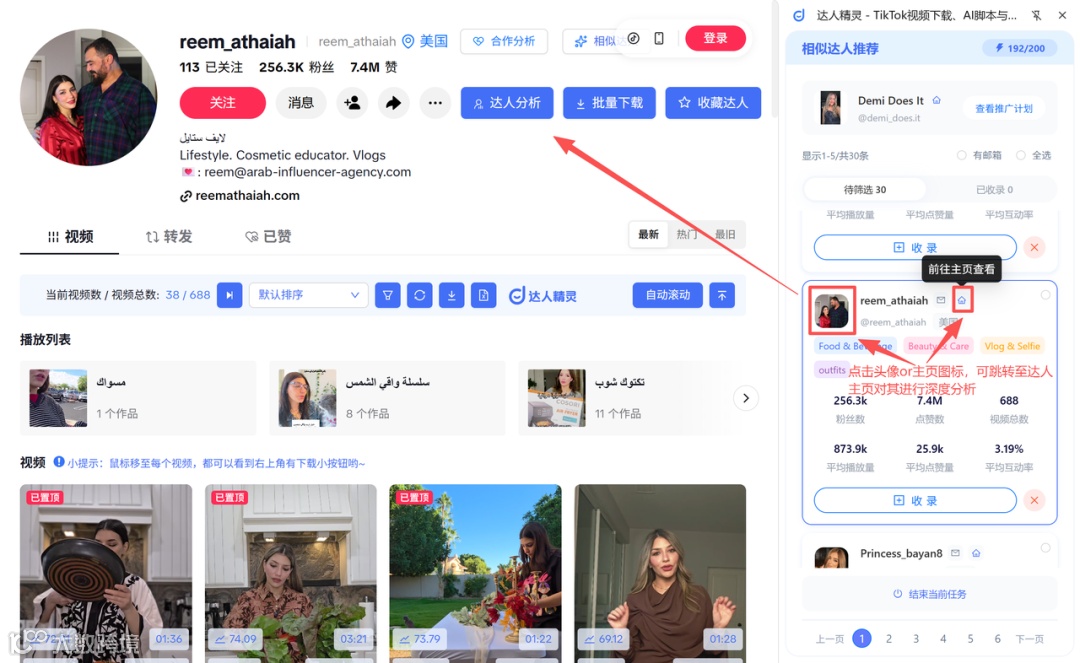Select the 热门 sort tab

click(x=686, y=235)
